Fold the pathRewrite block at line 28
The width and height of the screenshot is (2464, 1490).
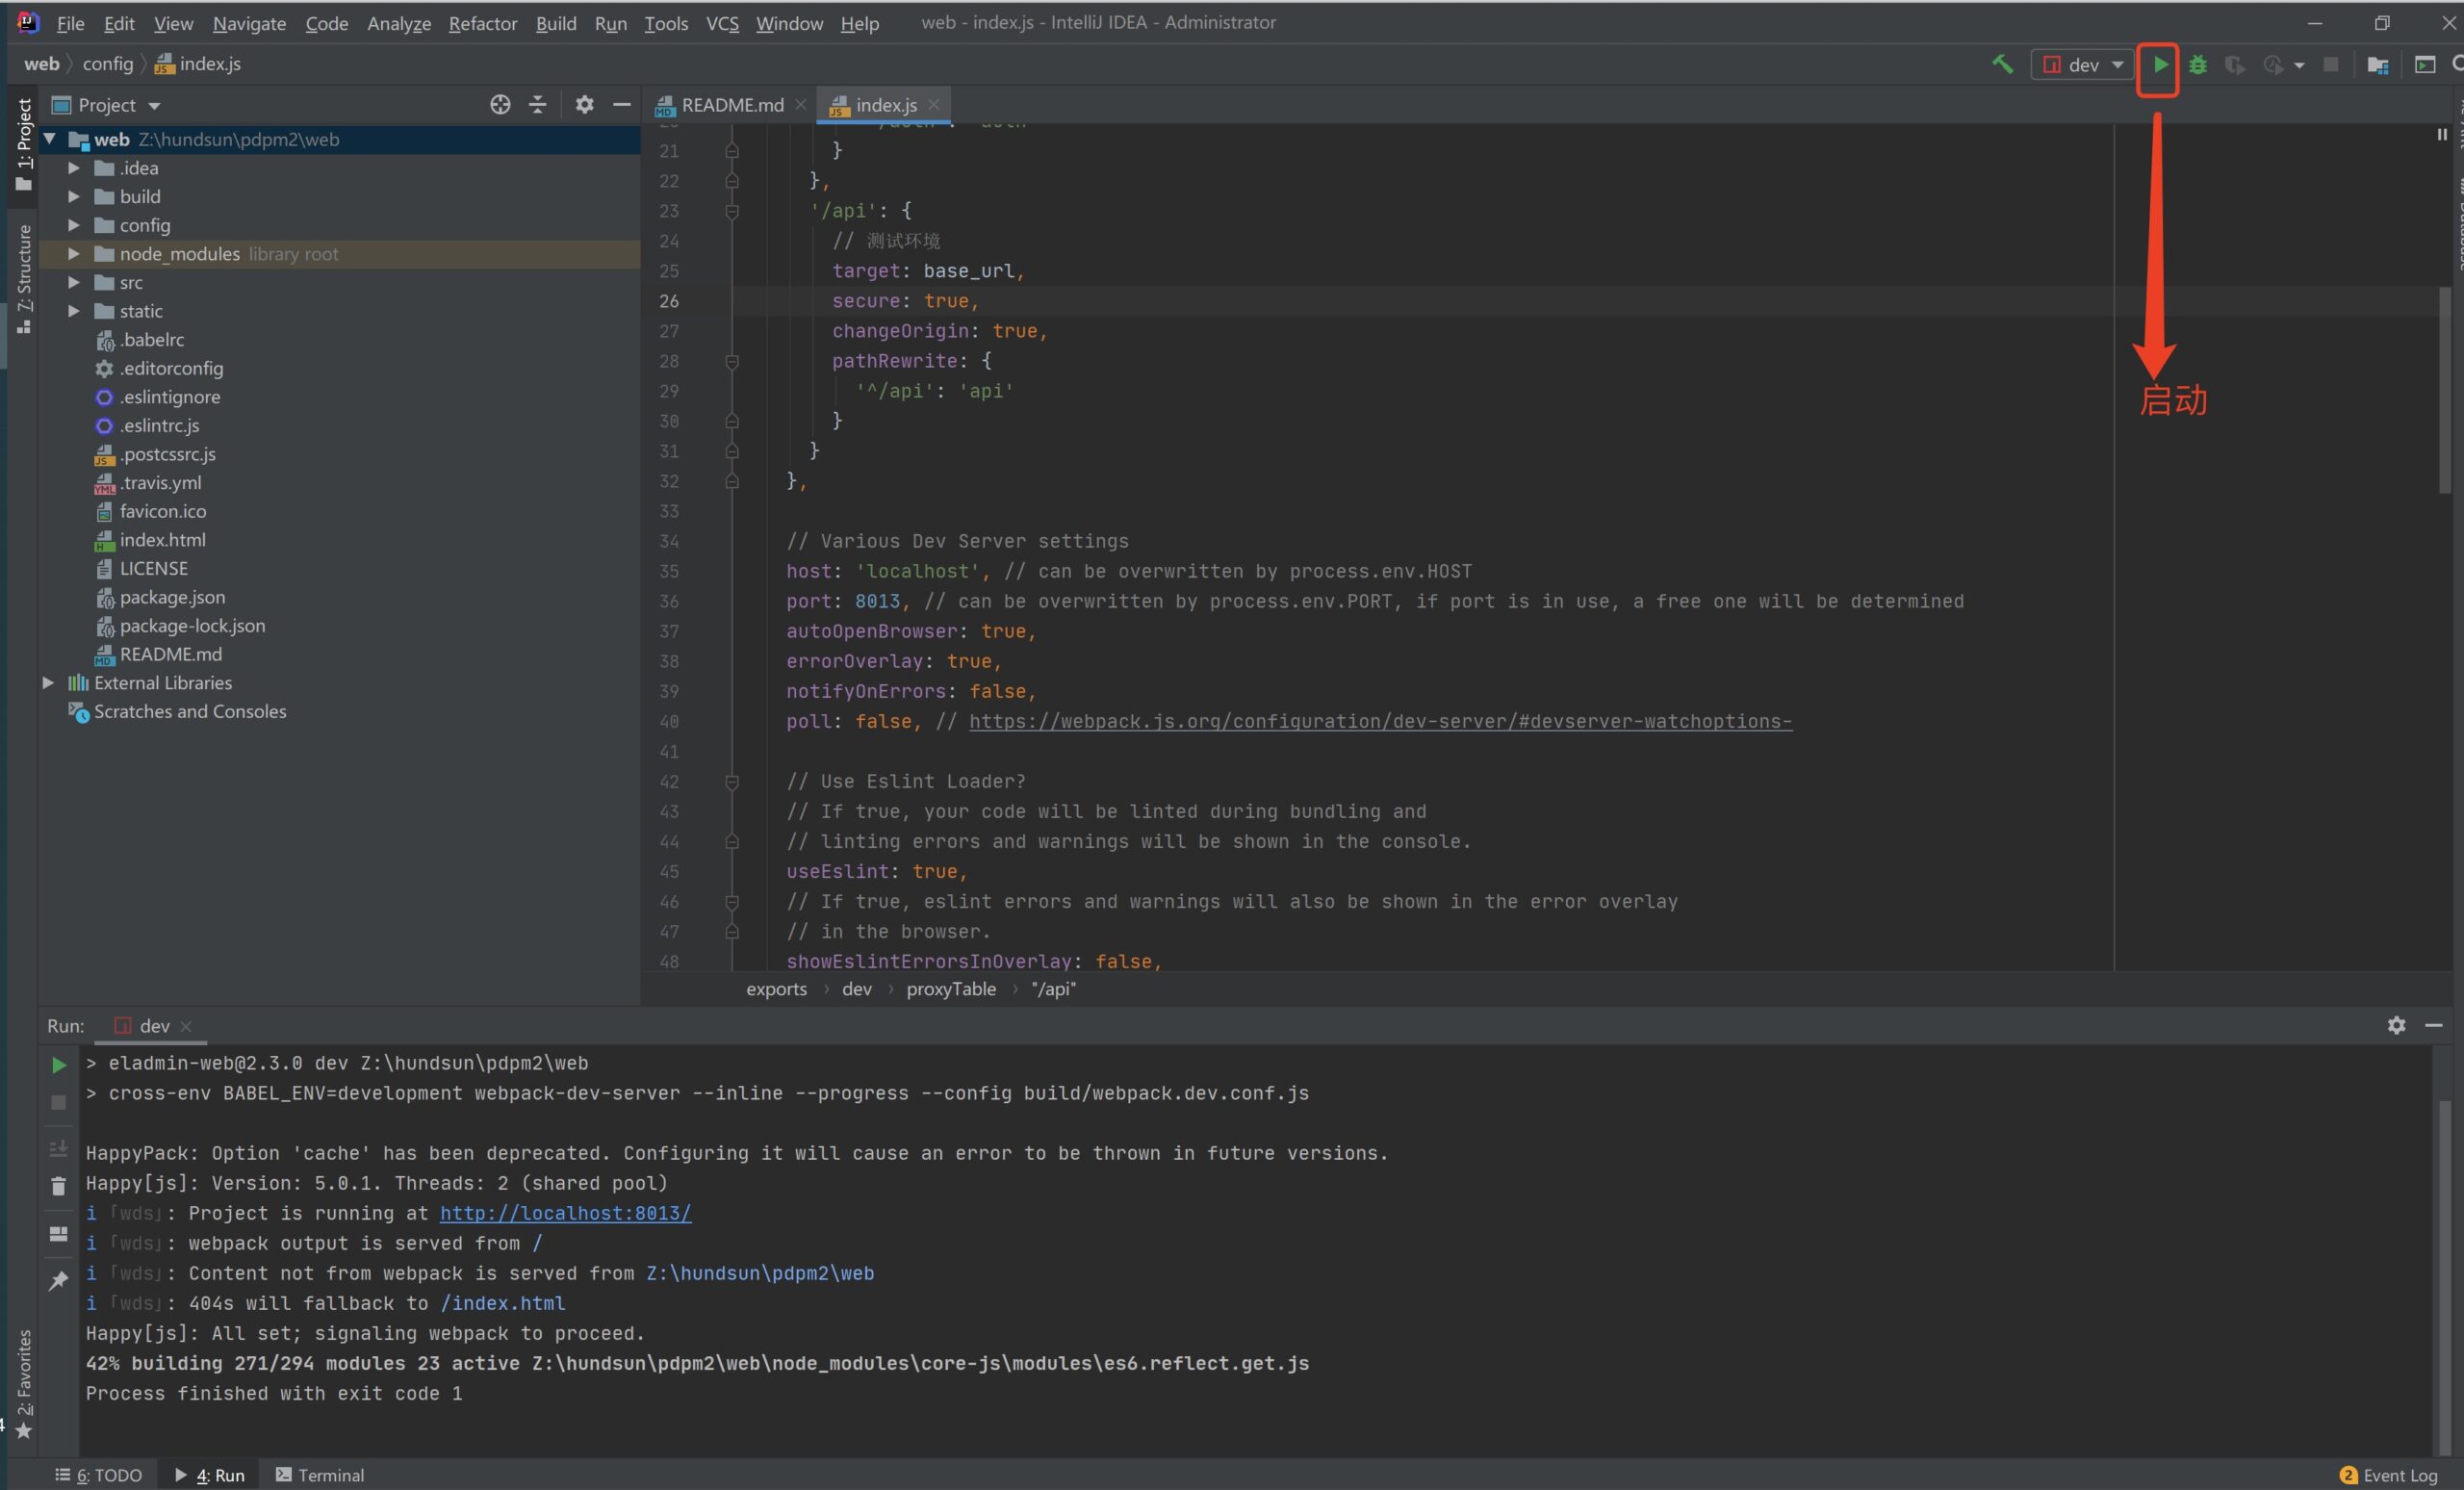coord(732,361)
